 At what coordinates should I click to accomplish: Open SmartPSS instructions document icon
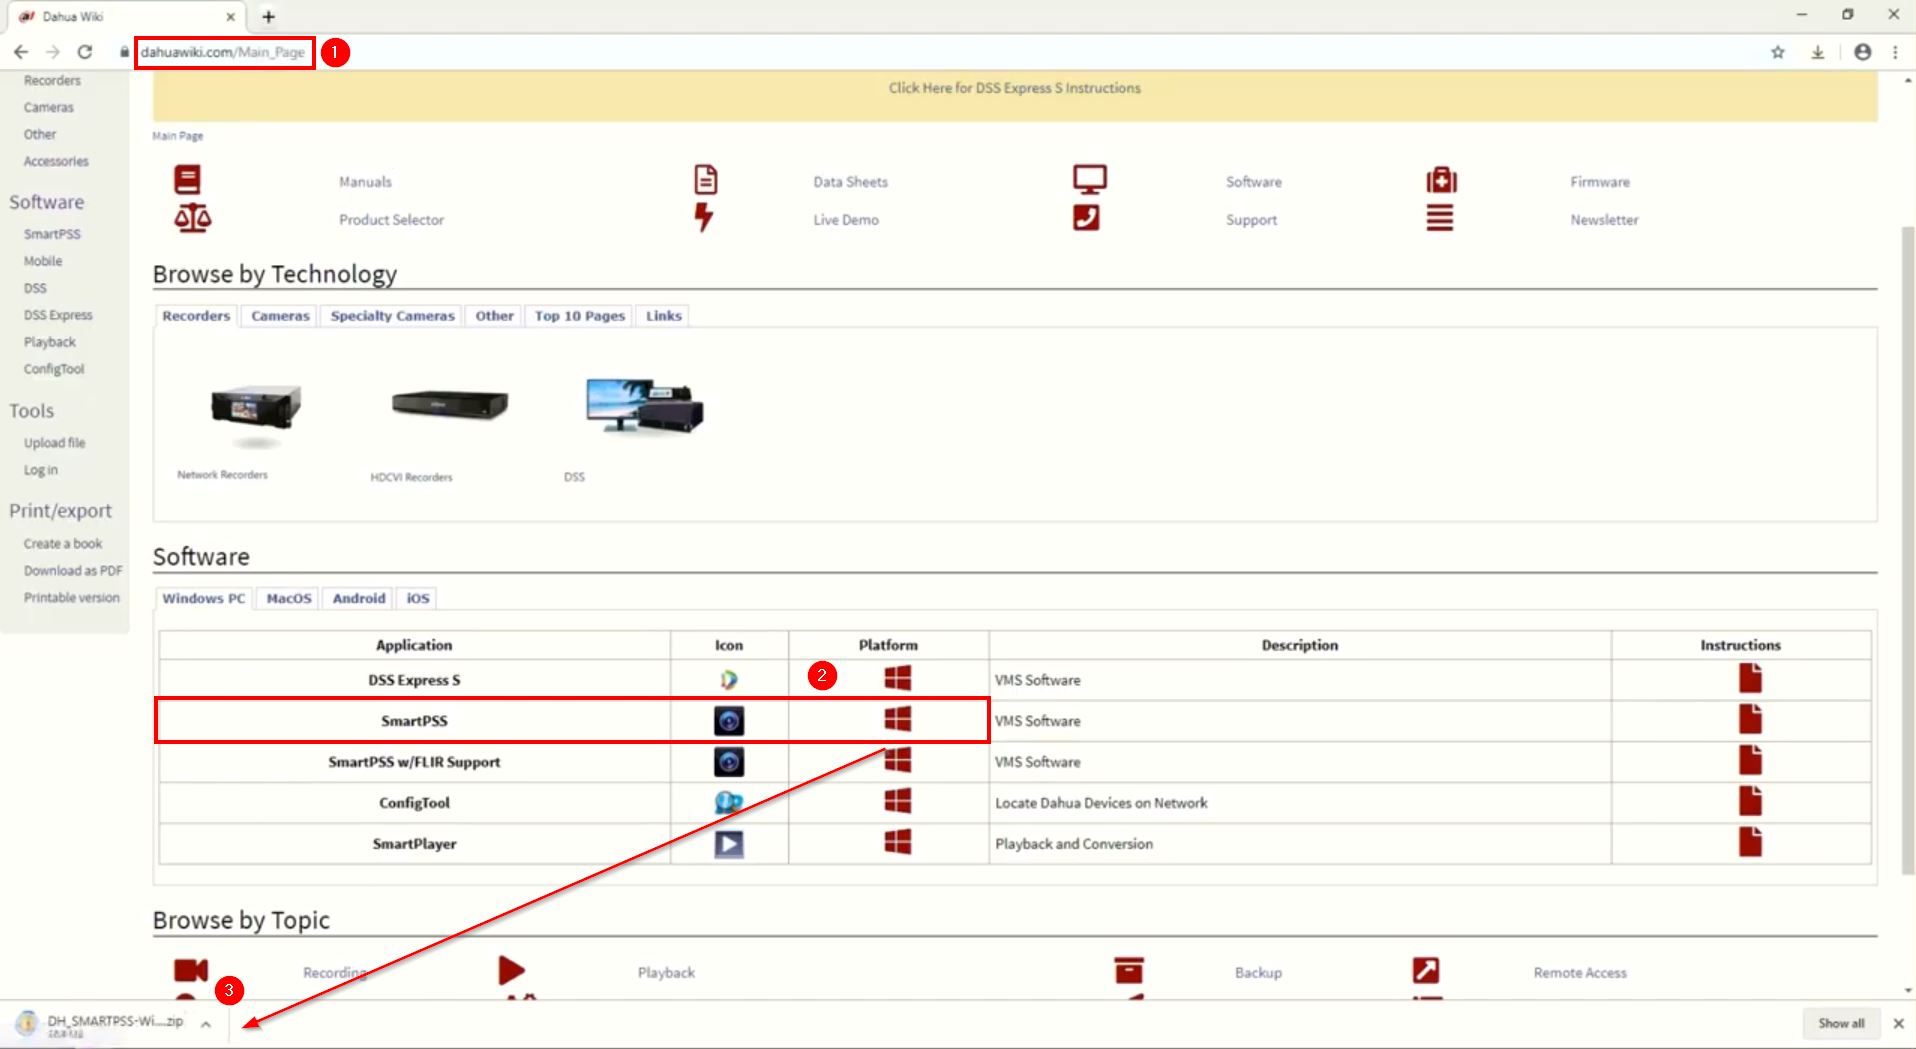click(x=1750, y=719)
